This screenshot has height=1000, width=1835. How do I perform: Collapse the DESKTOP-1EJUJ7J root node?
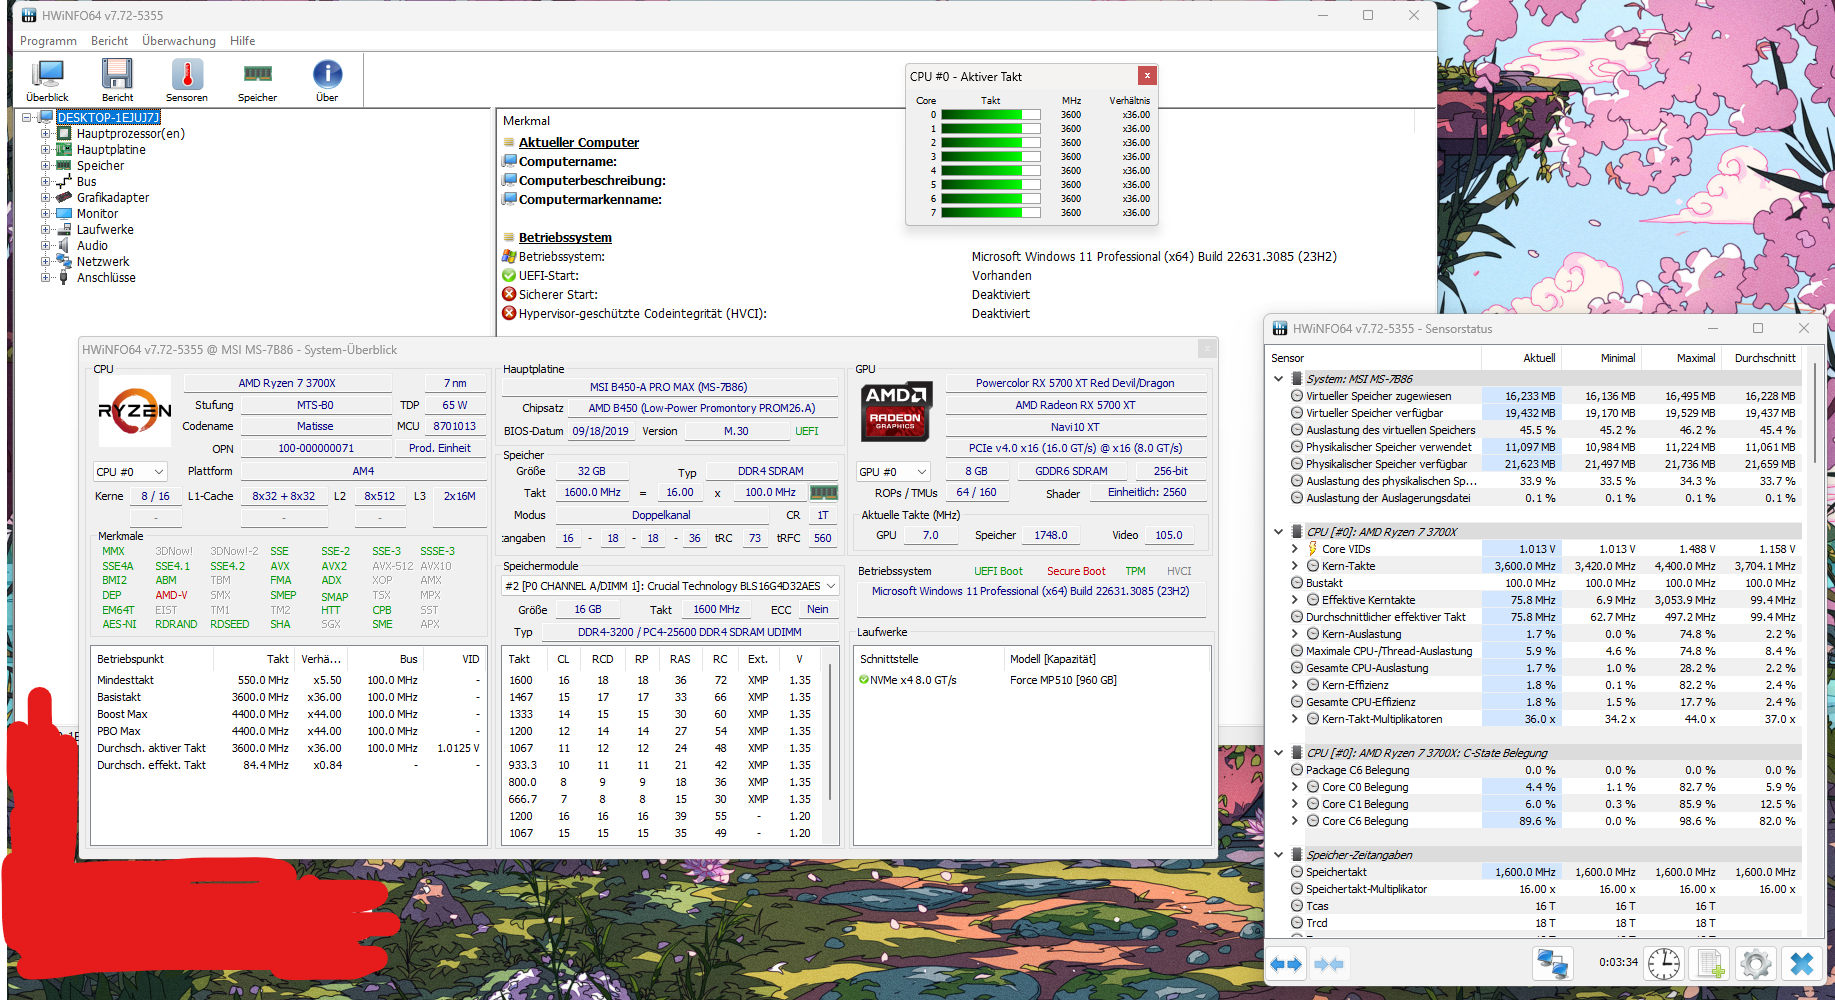[27, 117]
